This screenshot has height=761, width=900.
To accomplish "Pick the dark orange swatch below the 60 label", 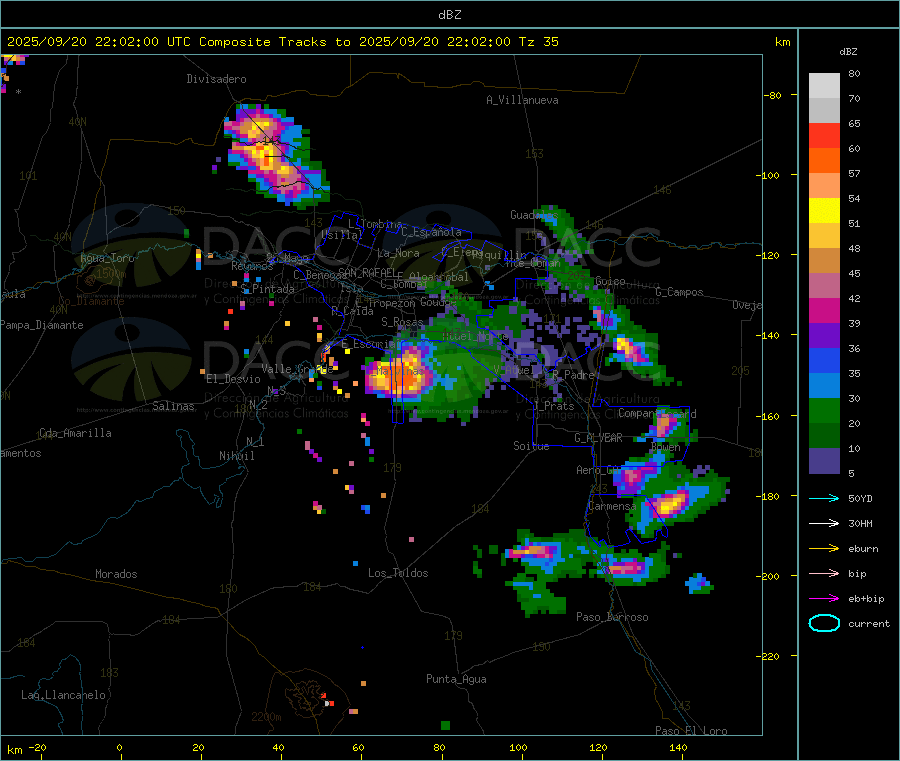I will [824, 161].
